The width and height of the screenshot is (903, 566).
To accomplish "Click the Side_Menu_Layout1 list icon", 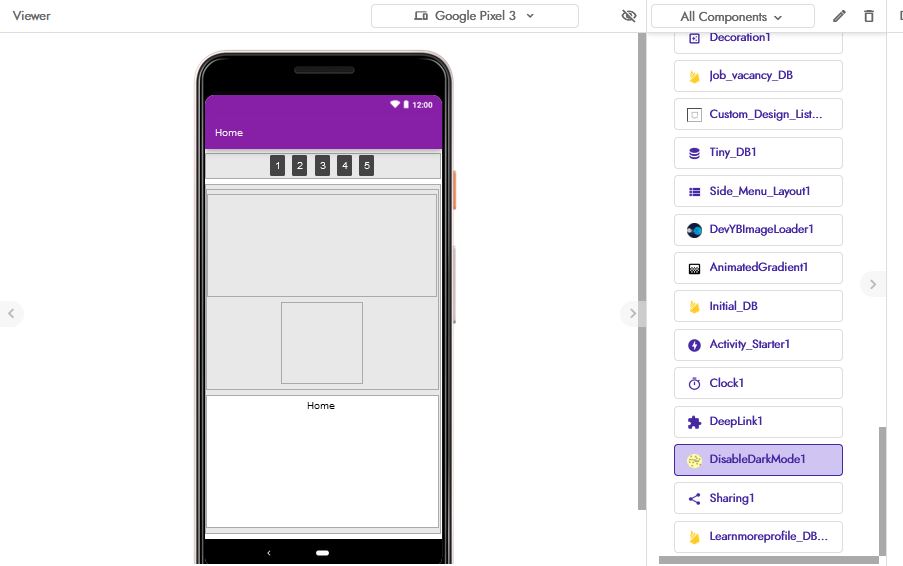I will pos(695,192).
